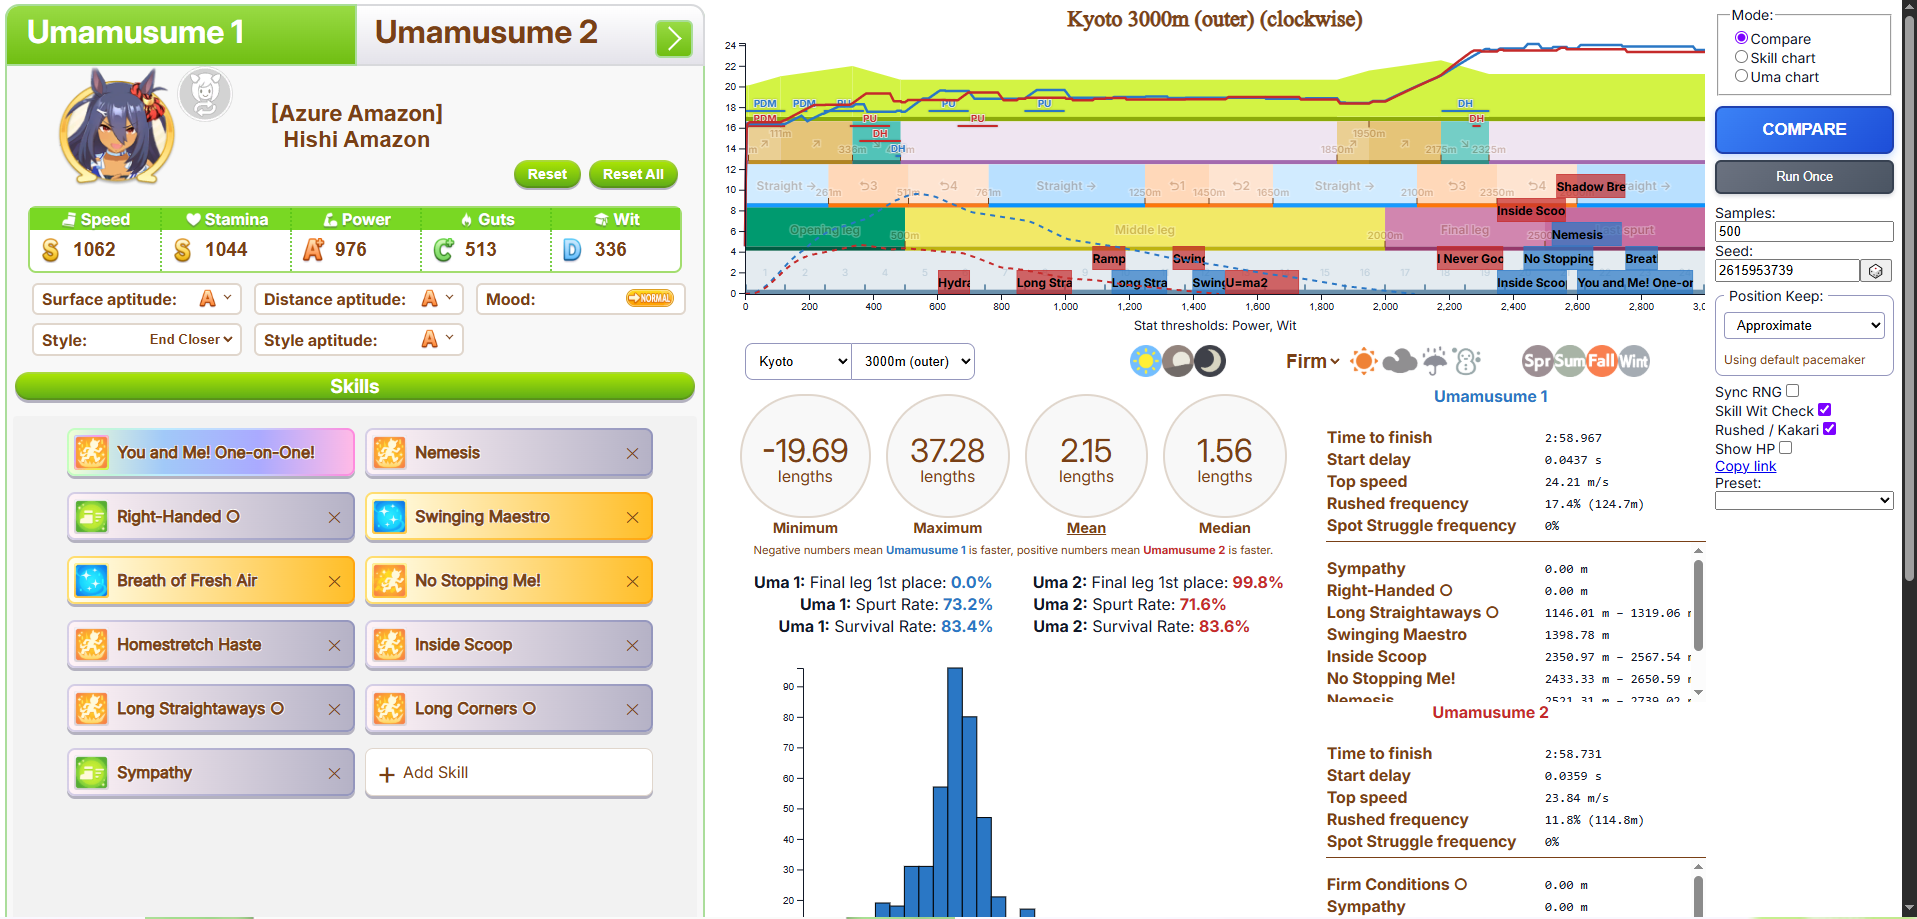Click the Add Skill button
Image resolution: width=1917 pixels, height=919 pixels.
(x=509, y=773)
